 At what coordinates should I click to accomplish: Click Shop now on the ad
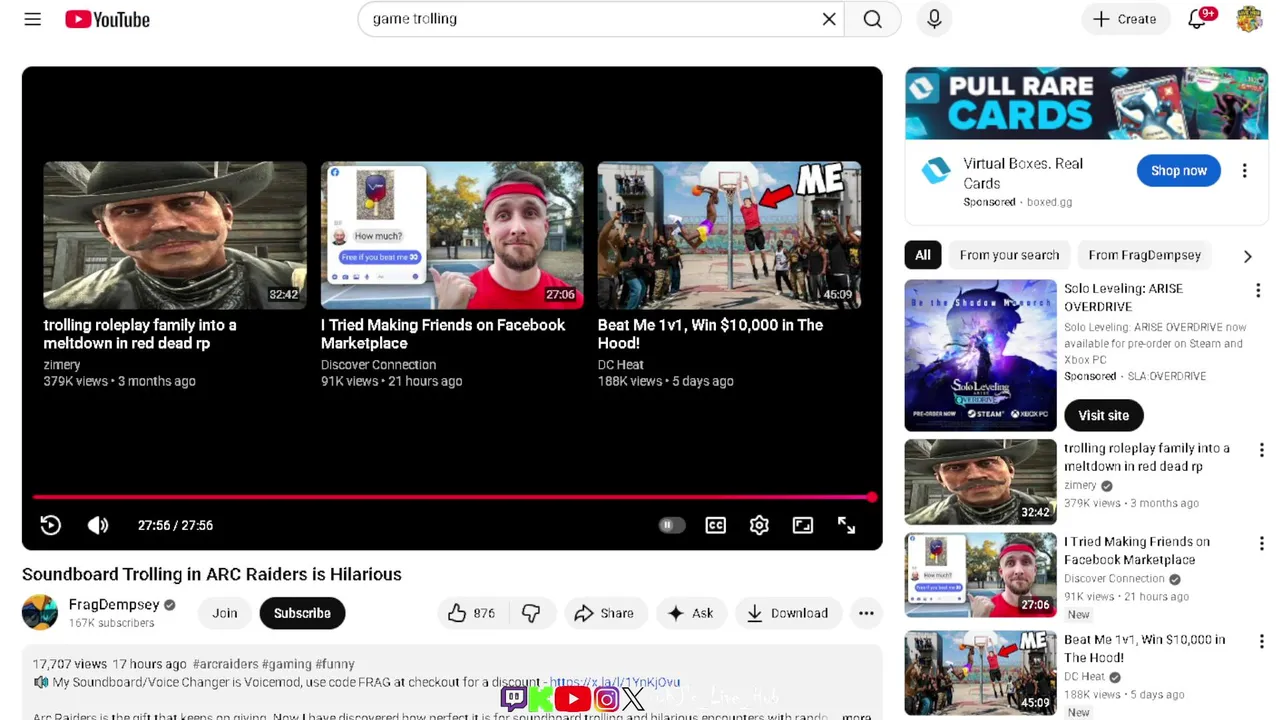pyautogui.click(x=1179, y=171)
